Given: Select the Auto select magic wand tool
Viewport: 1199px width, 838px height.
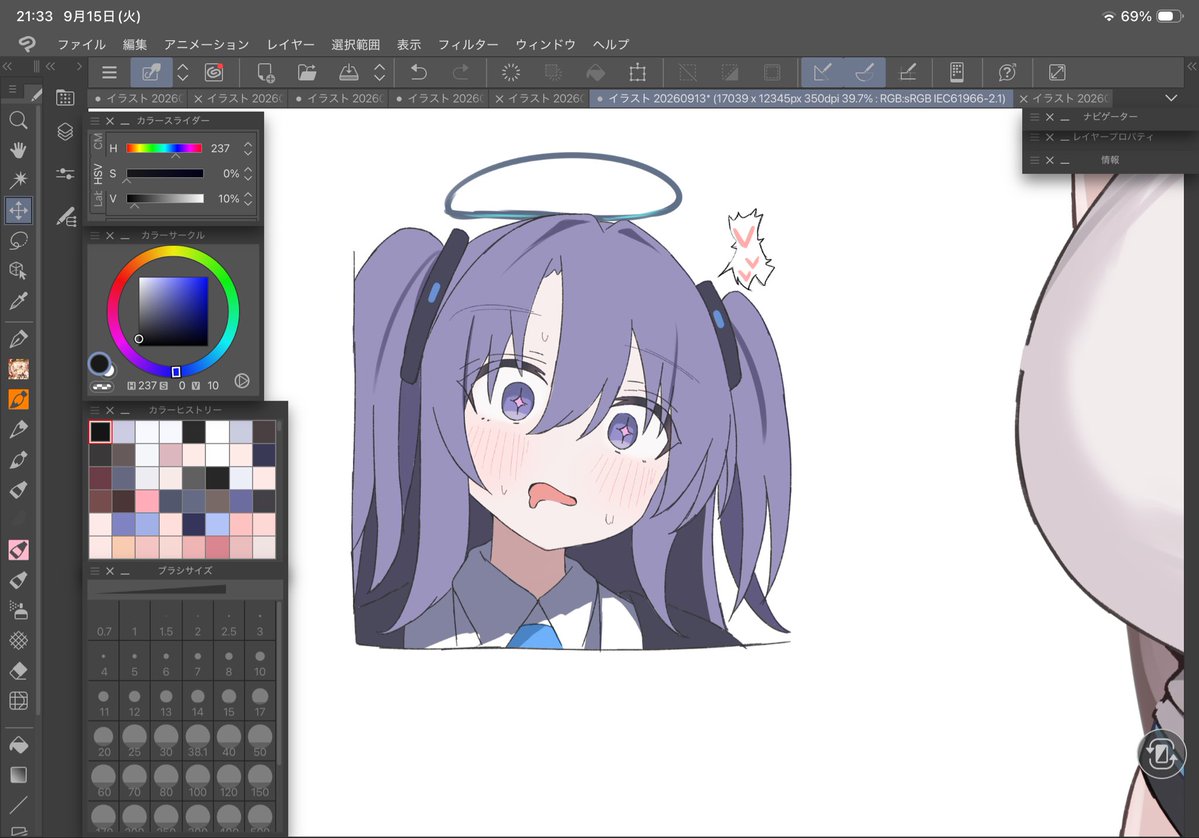Looking at the screenshot, I should tap(18, 180).
